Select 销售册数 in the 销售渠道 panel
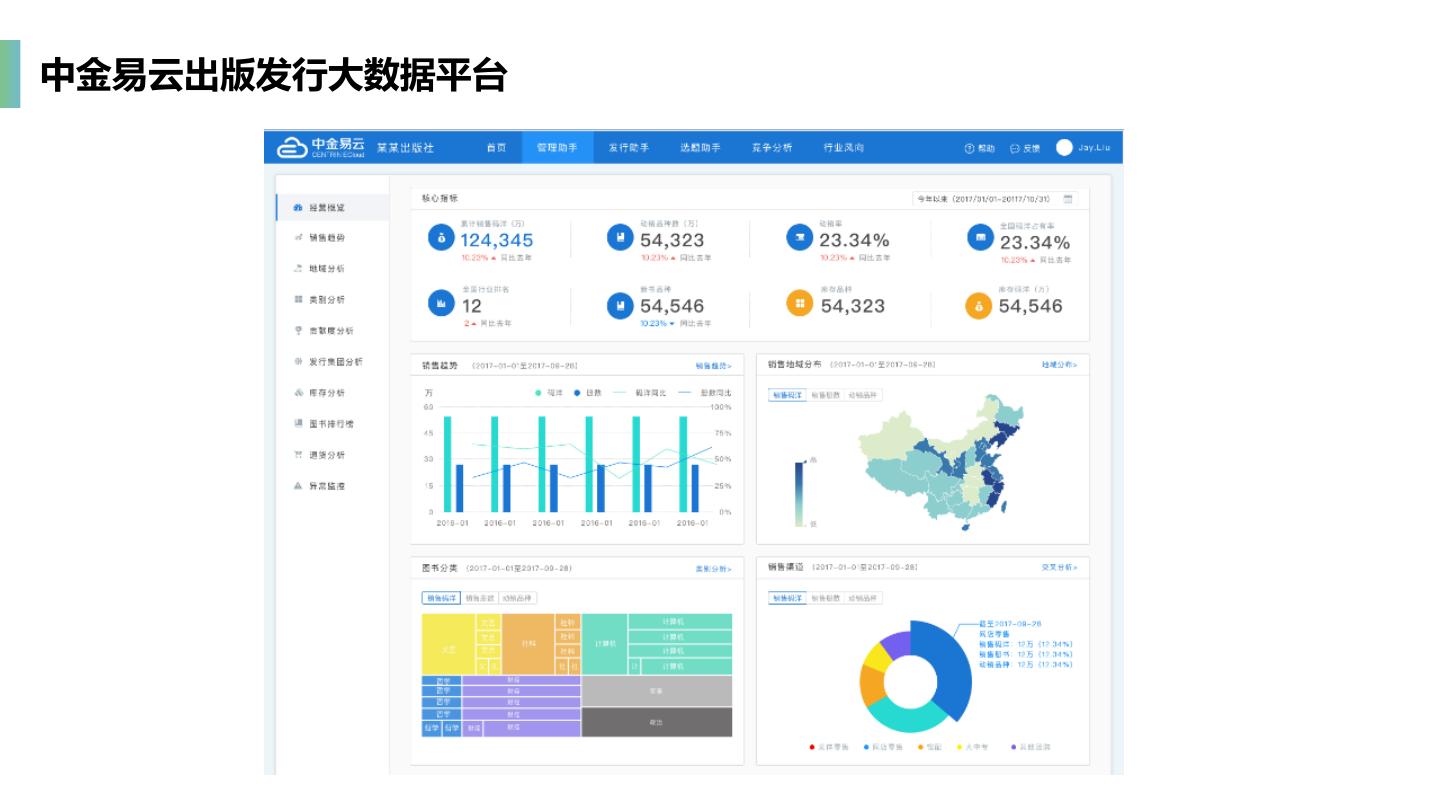Image resolution: width=1440 pixels, height=810 pixels. [x=825, y=598]
